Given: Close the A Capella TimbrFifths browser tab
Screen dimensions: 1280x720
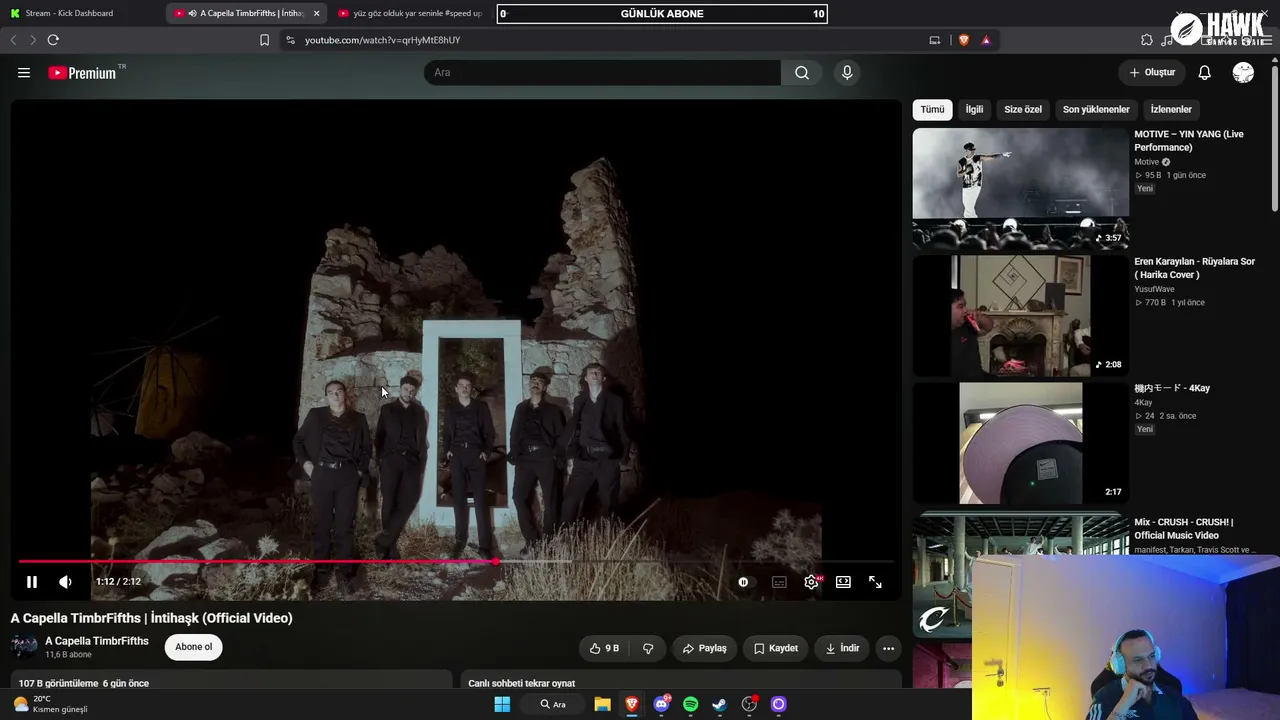Looking at the screenshot, I should click(x=316, y=13).
